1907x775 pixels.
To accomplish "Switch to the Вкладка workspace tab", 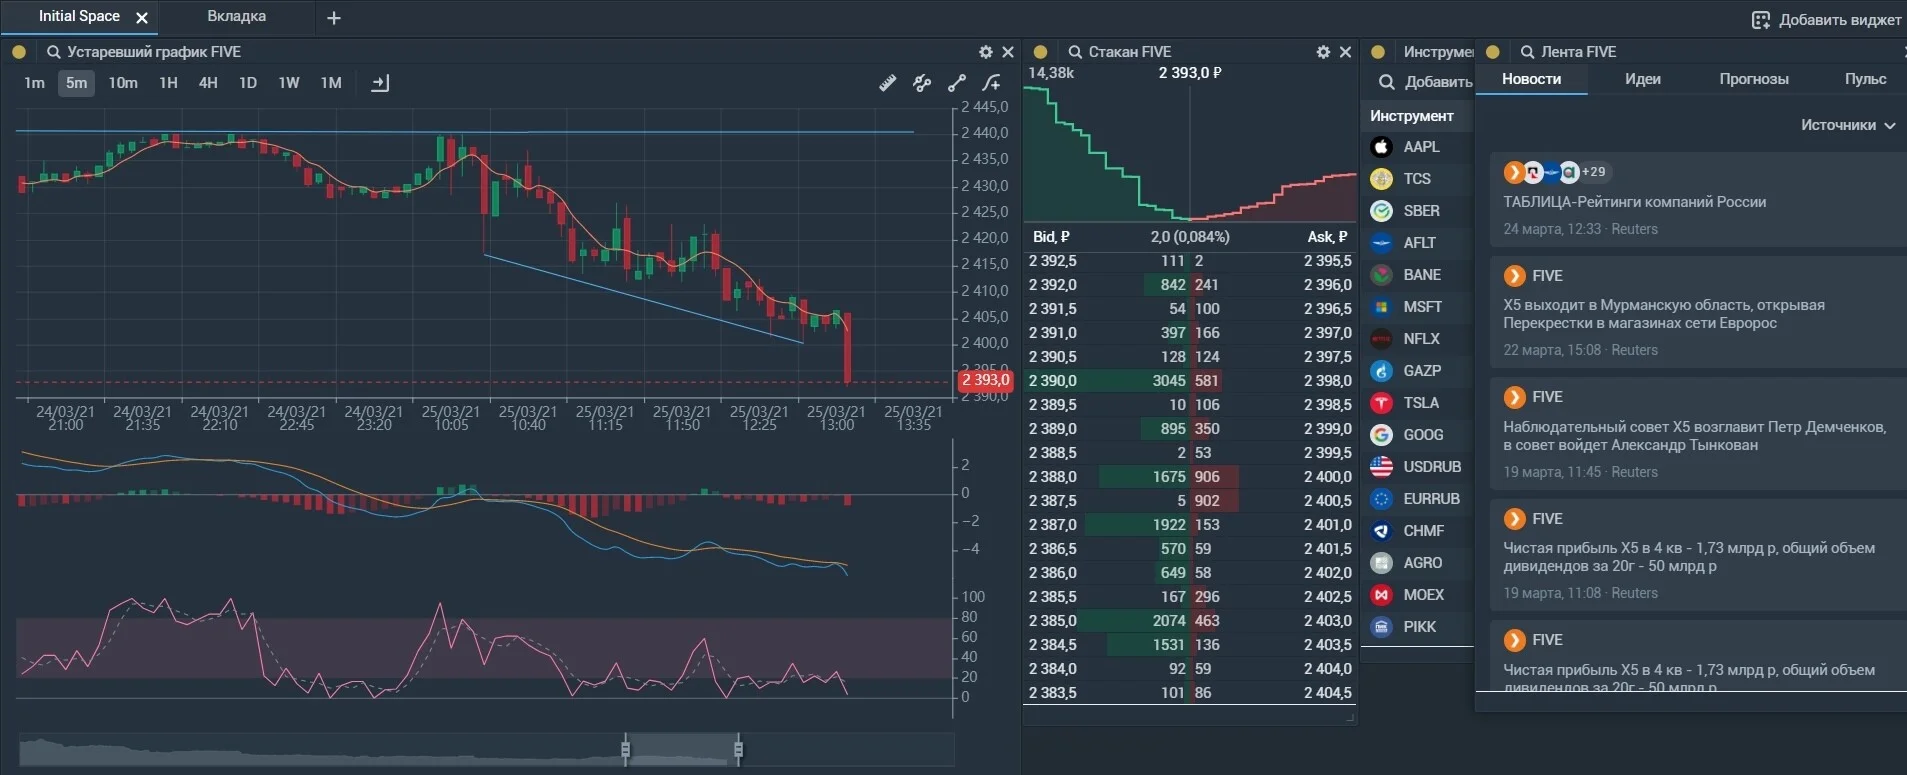I will point(237,16).
